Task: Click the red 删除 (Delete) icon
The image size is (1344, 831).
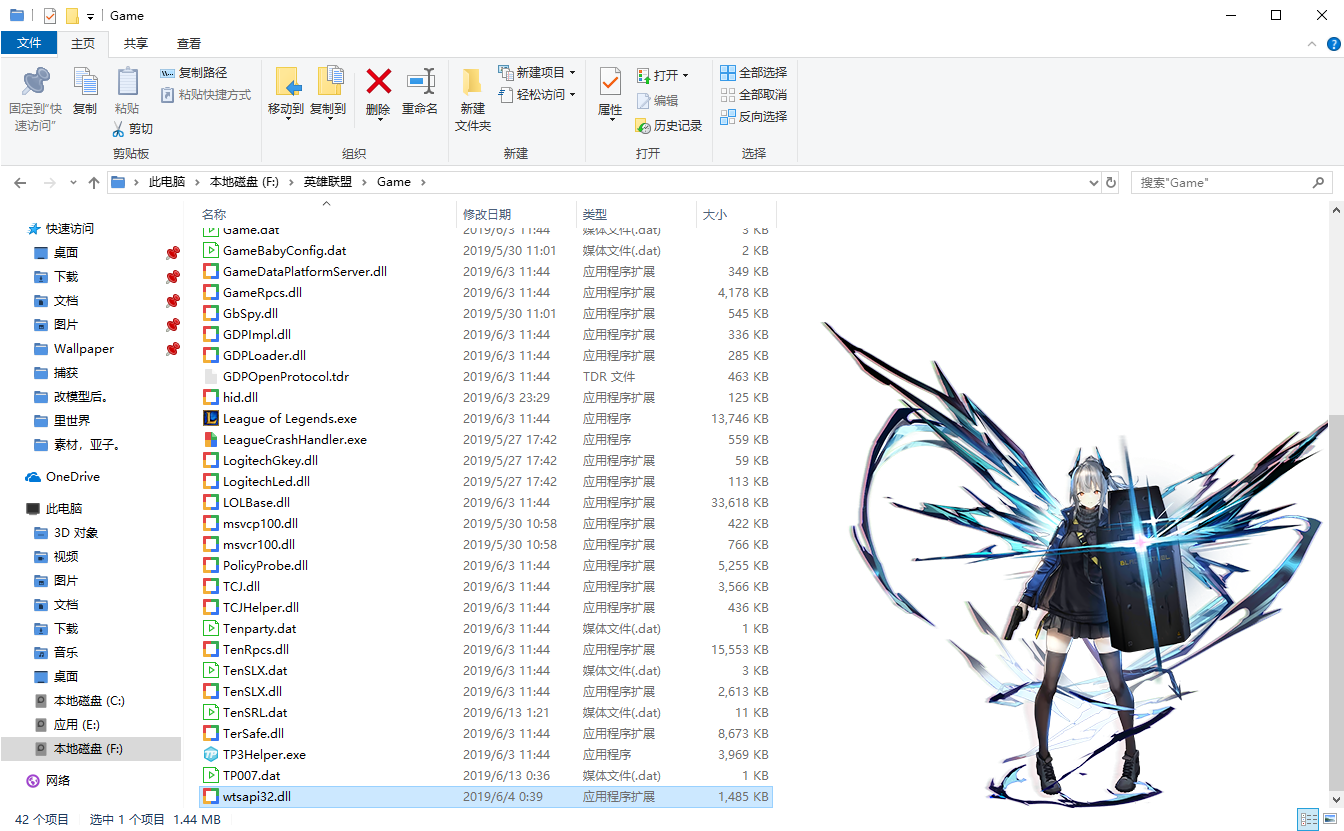Action: pos(378,82)
